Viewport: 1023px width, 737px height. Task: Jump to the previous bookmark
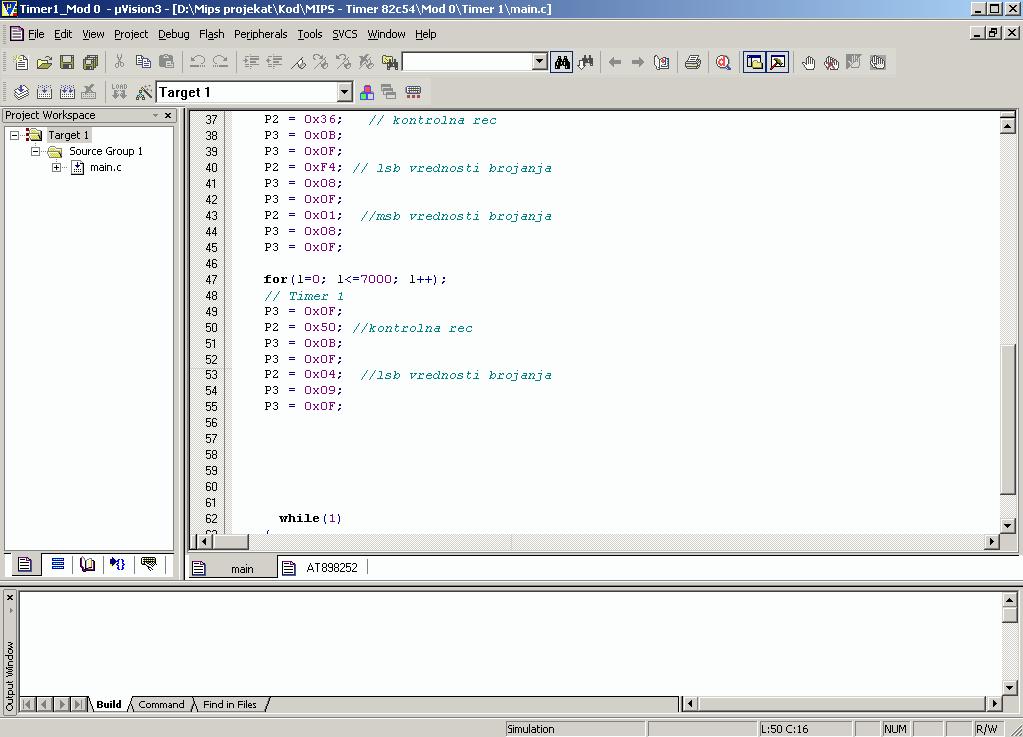coord(343,62)
